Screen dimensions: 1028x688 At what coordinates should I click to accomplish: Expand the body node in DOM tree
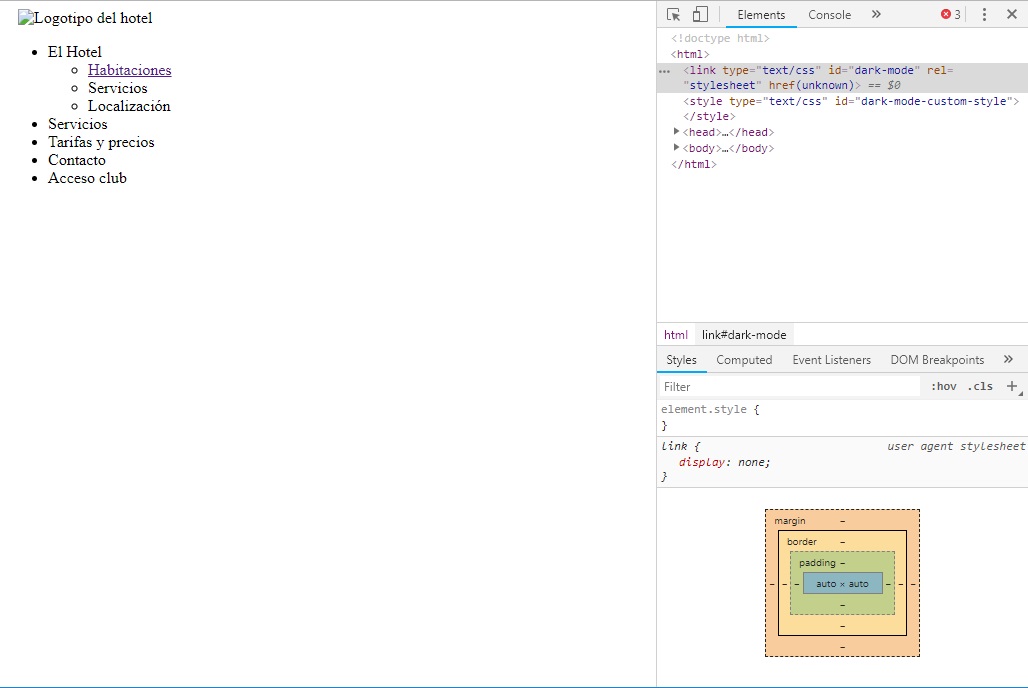coord(677,148)
